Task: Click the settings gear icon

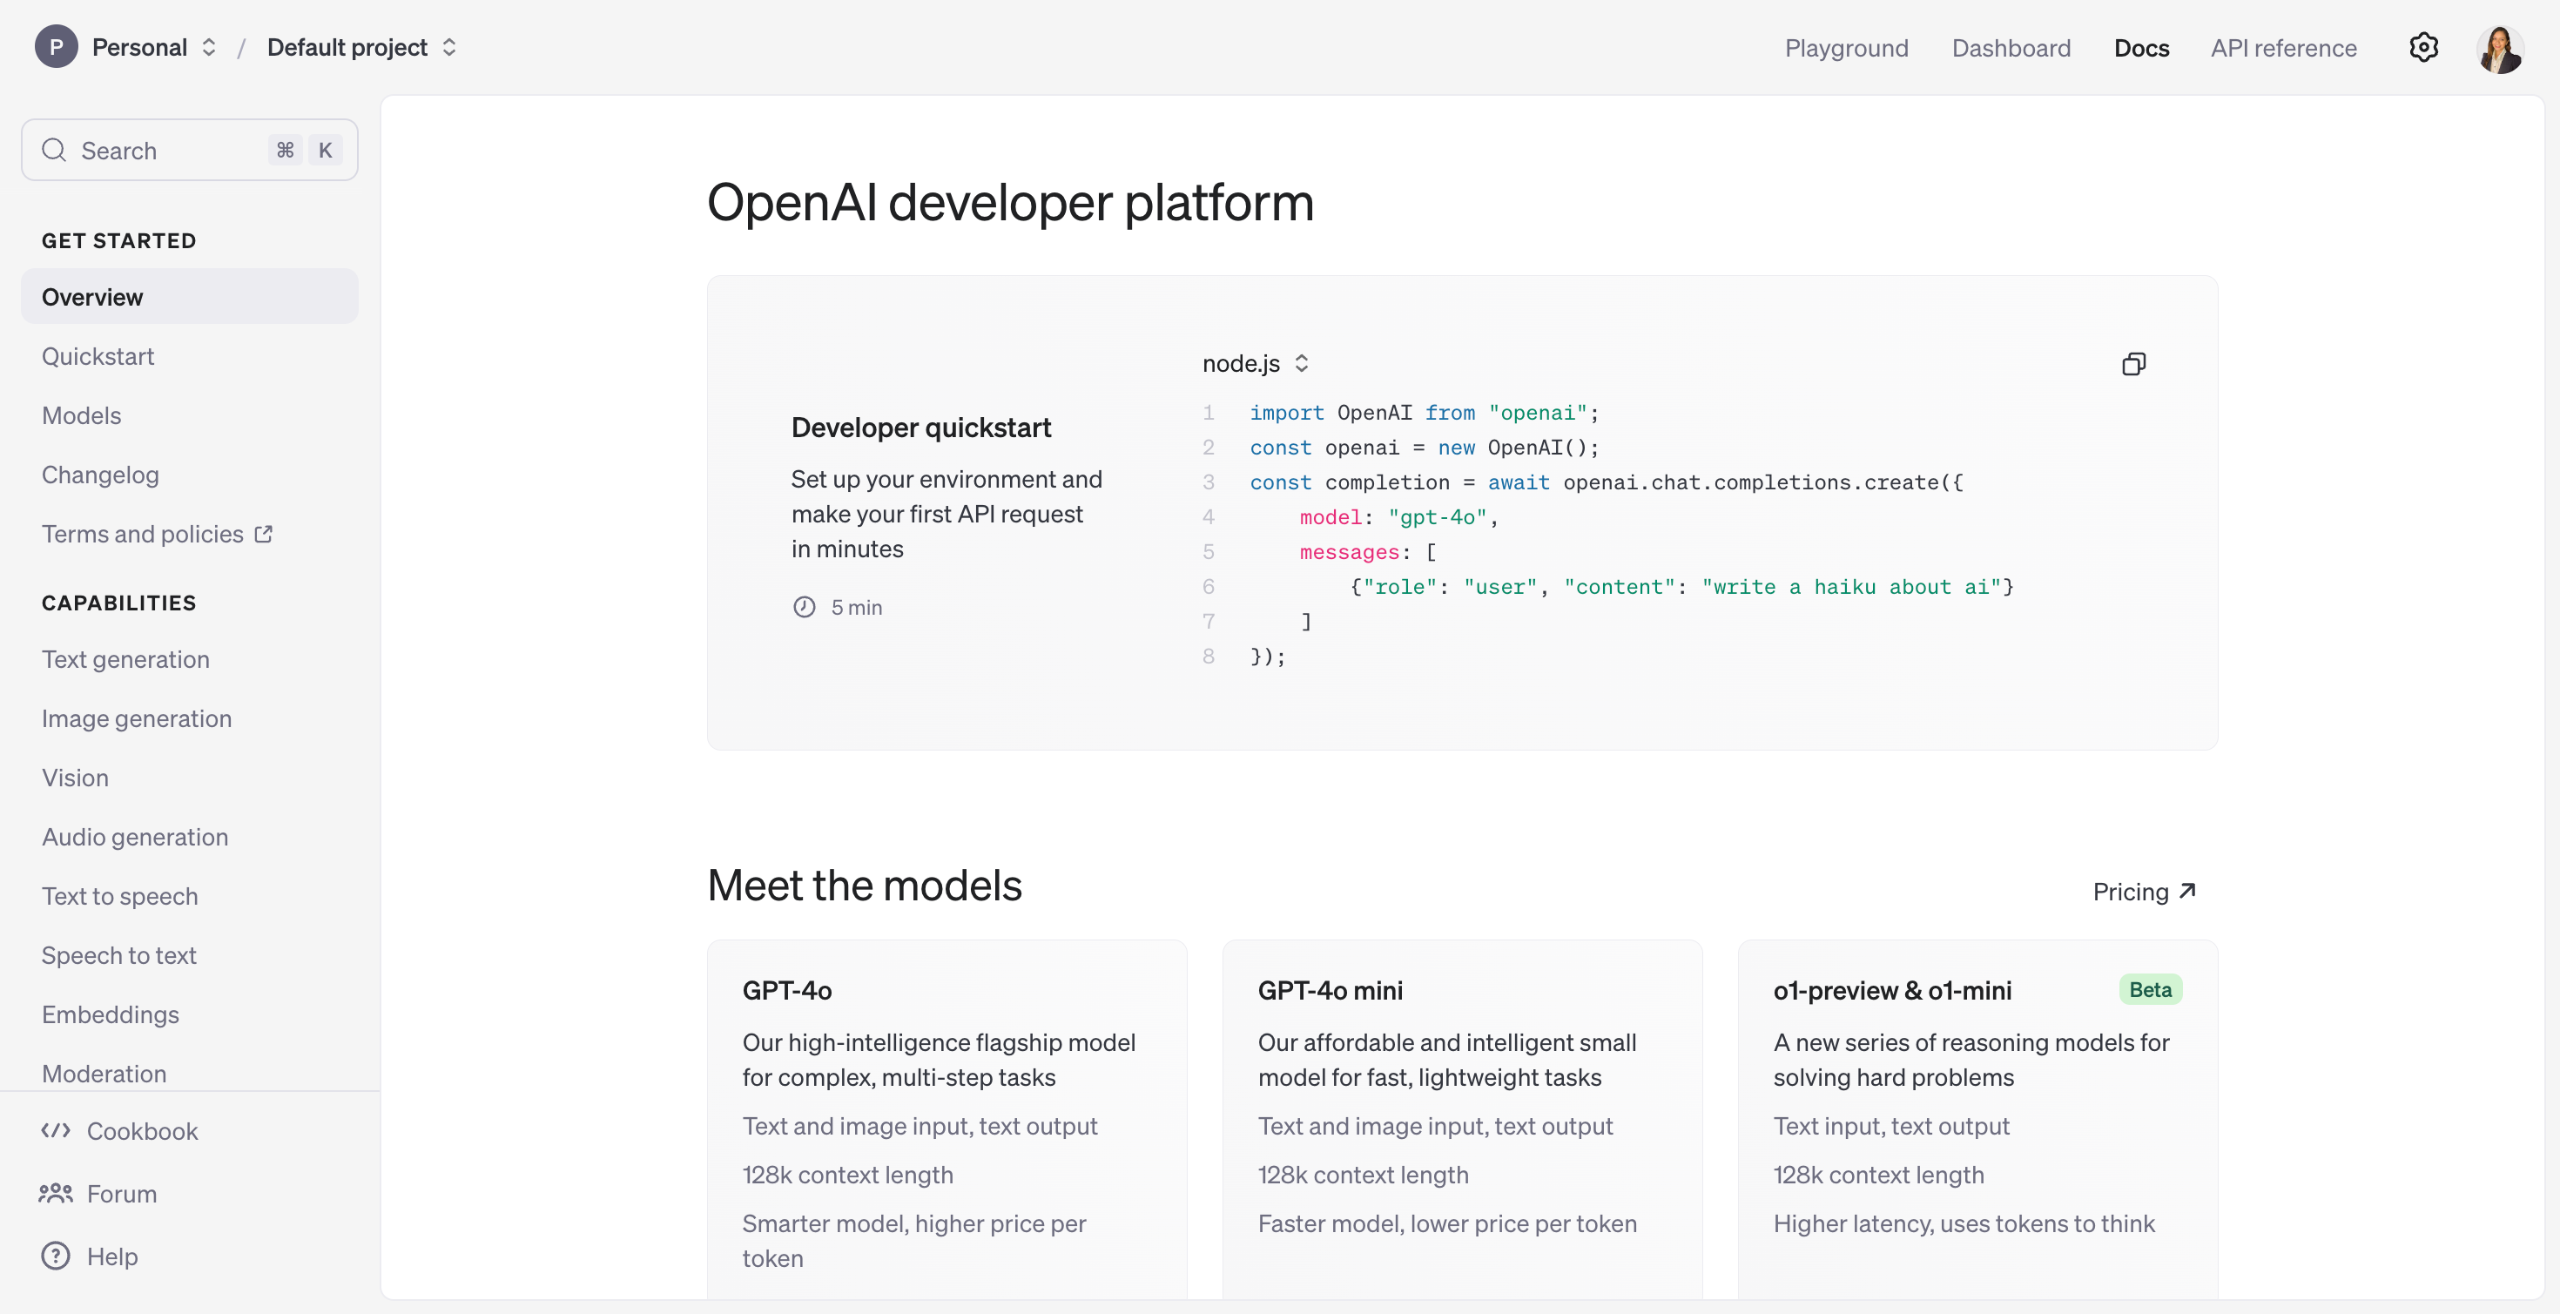Action: 2423,47
